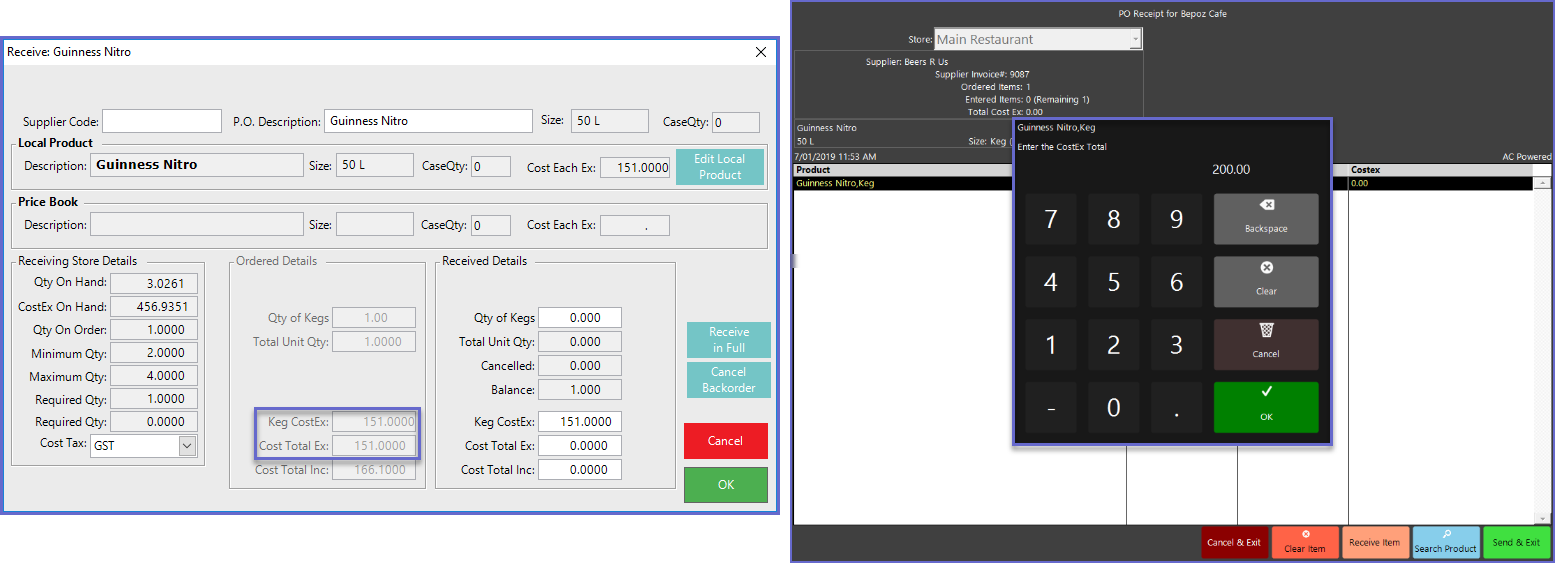Close the Receive: Guinness Nitro dialog
This screenshot has height=563, width=1555.
[761, 52]
